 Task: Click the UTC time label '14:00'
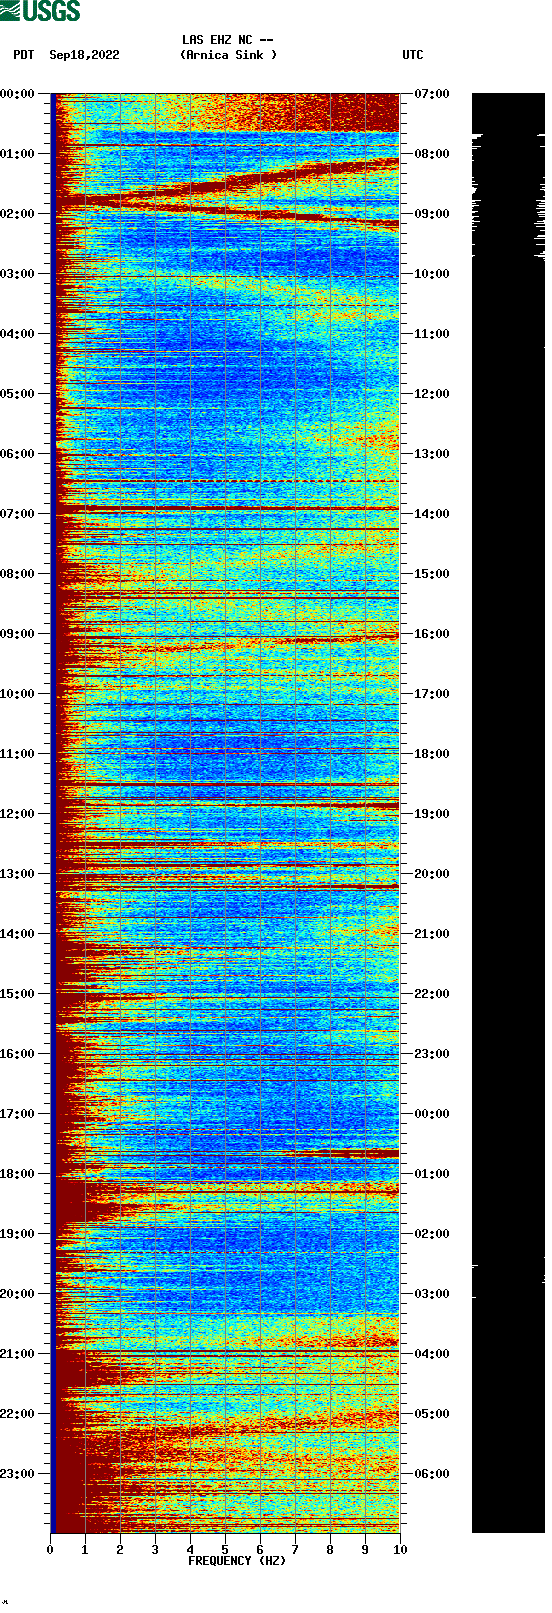coord(432,514)
